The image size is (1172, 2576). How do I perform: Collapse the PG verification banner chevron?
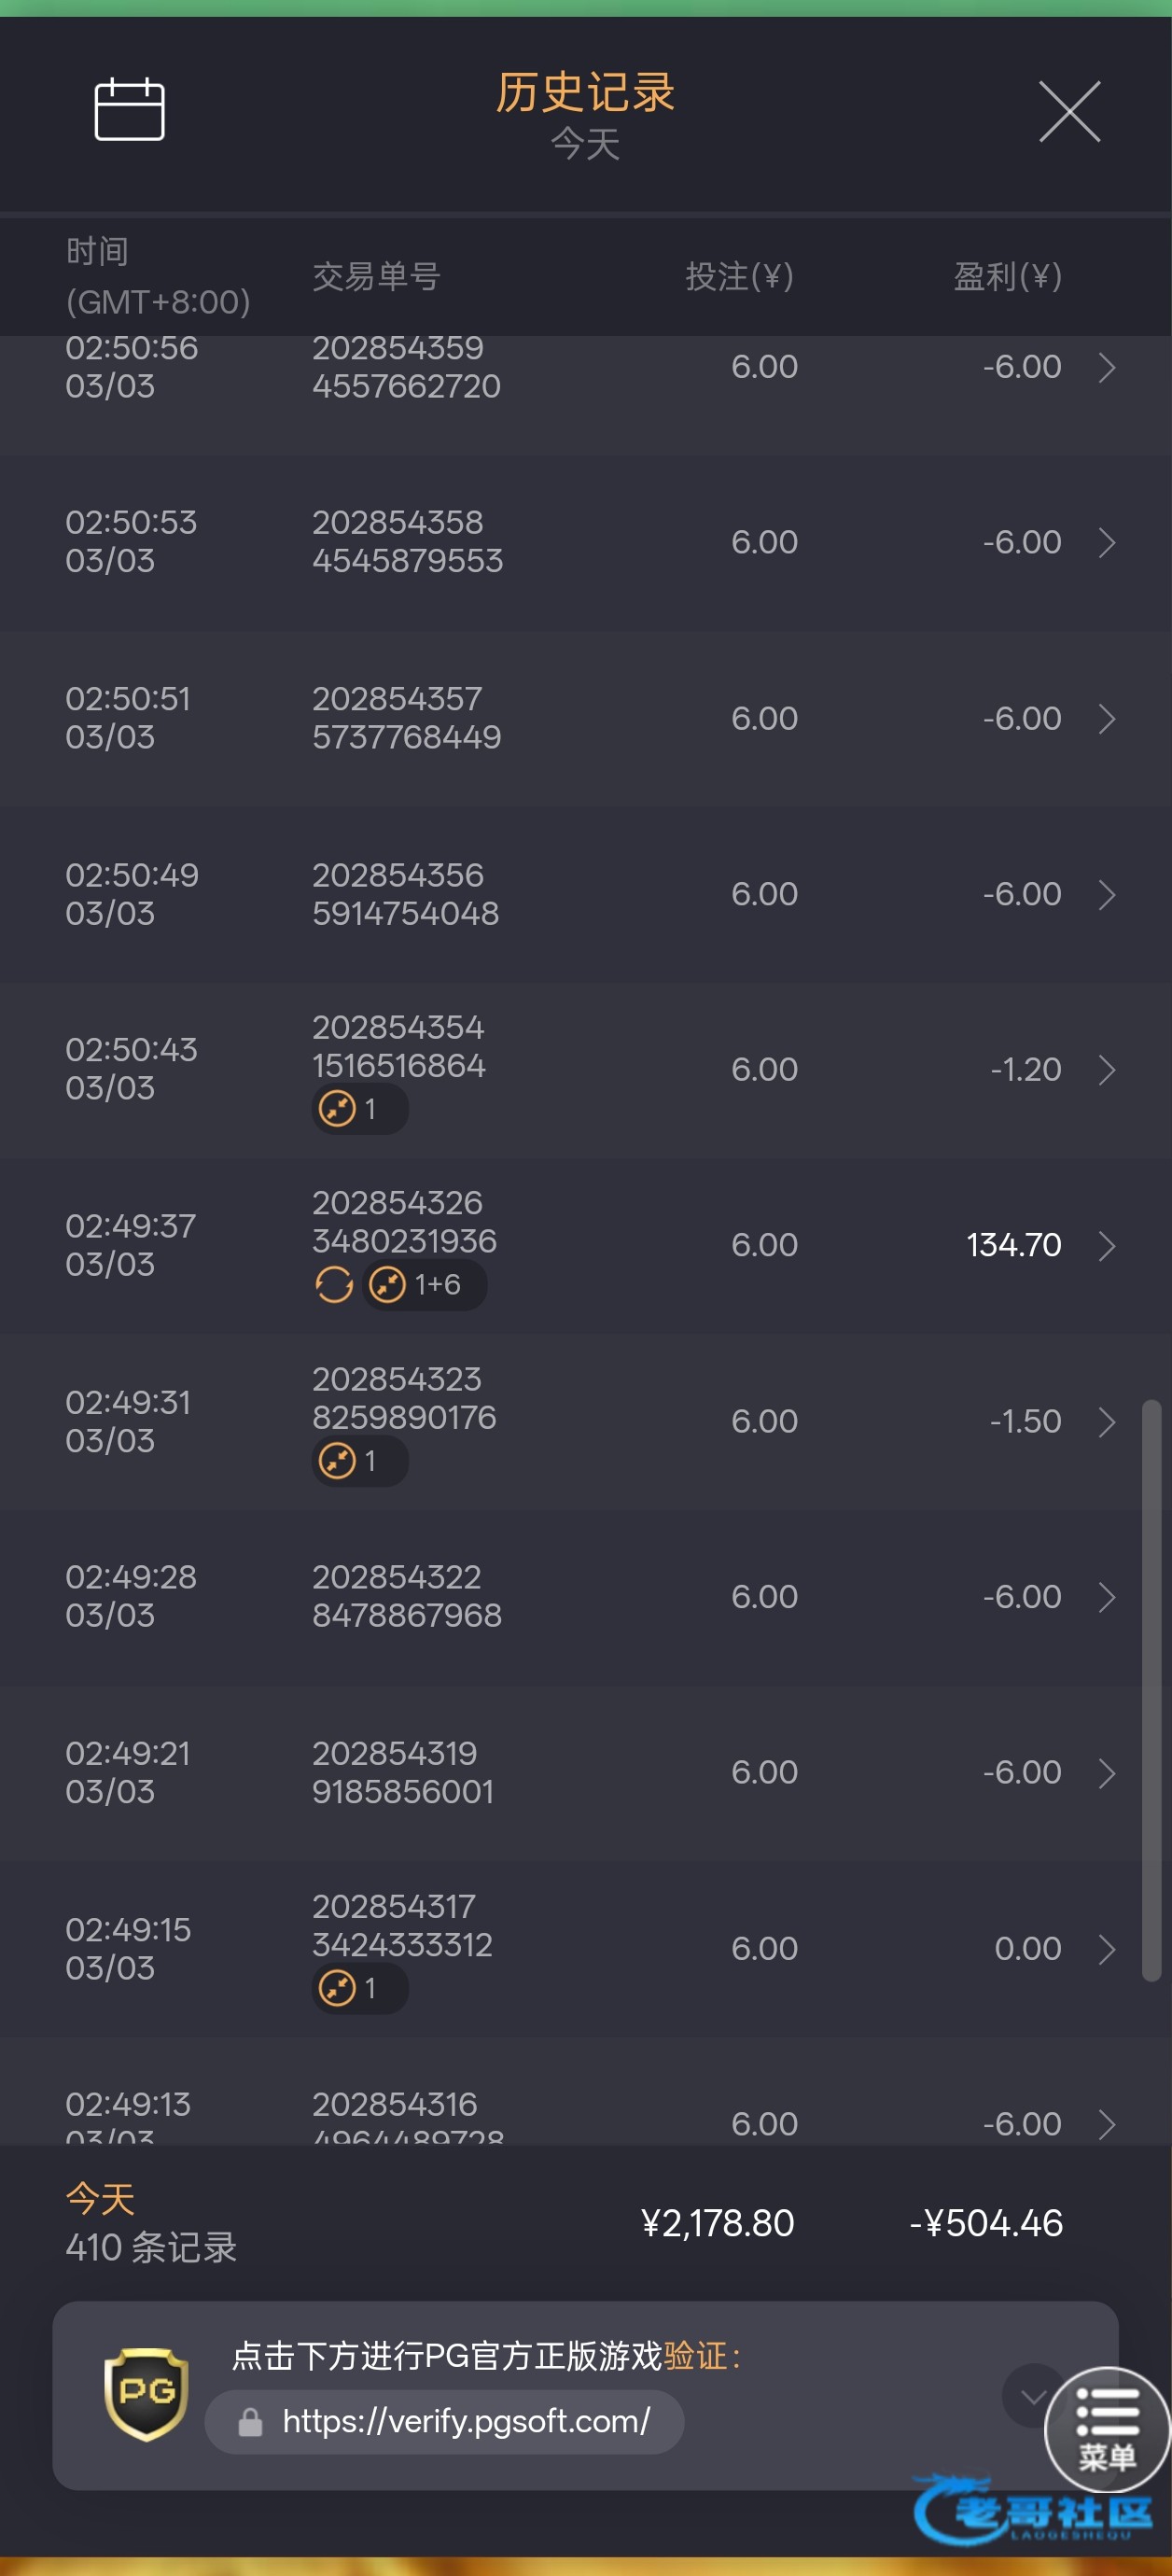(x=1032, y=2395)
